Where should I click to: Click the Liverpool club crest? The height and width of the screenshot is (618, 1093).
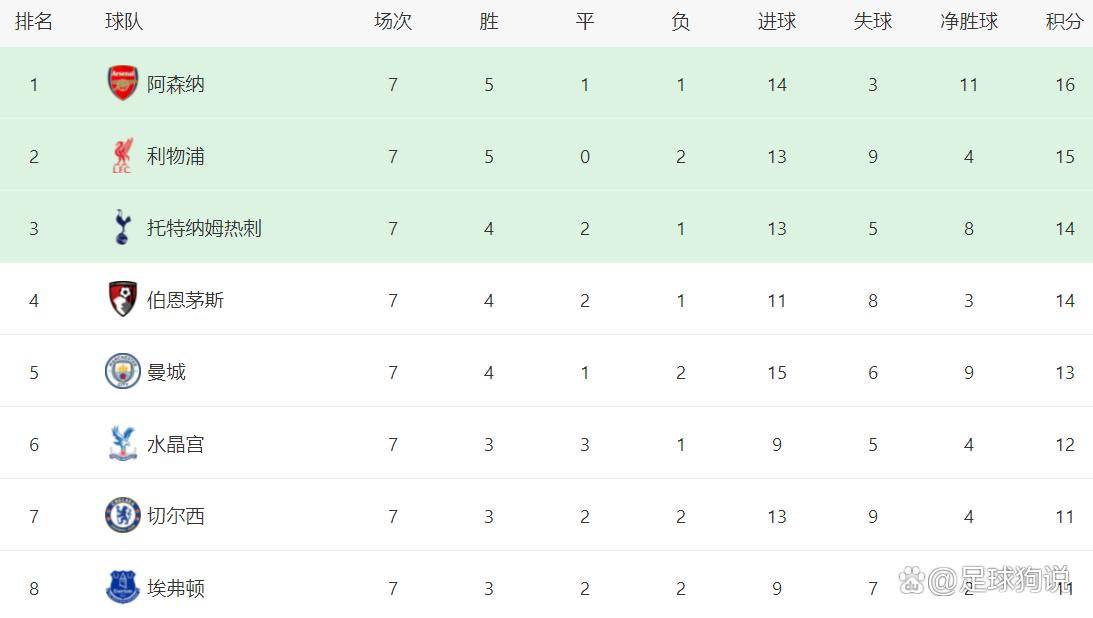pyautogui.click(x=122, y=156)
